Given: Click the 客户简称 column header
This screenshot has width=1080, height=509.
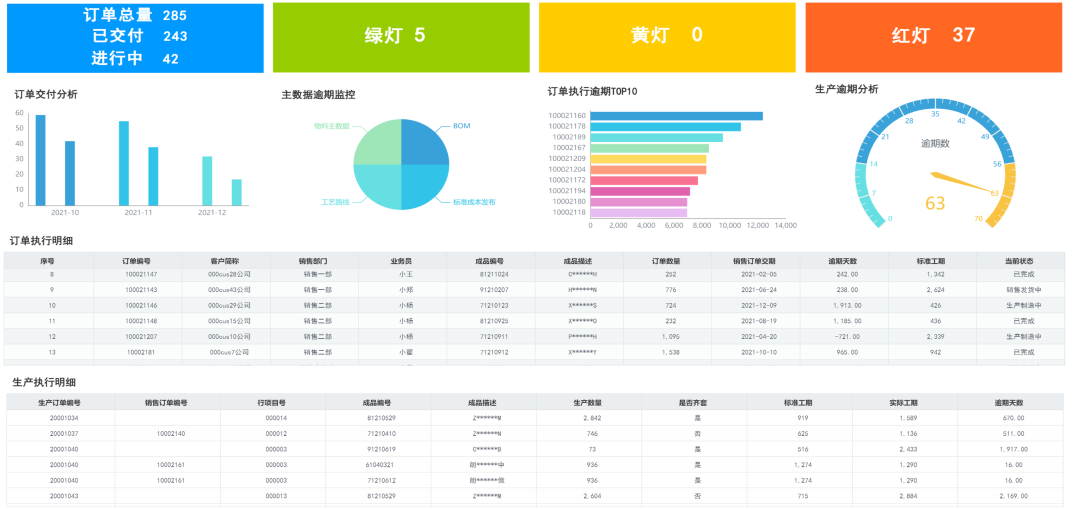Looking at the screenshot, I should click(225, 261).
